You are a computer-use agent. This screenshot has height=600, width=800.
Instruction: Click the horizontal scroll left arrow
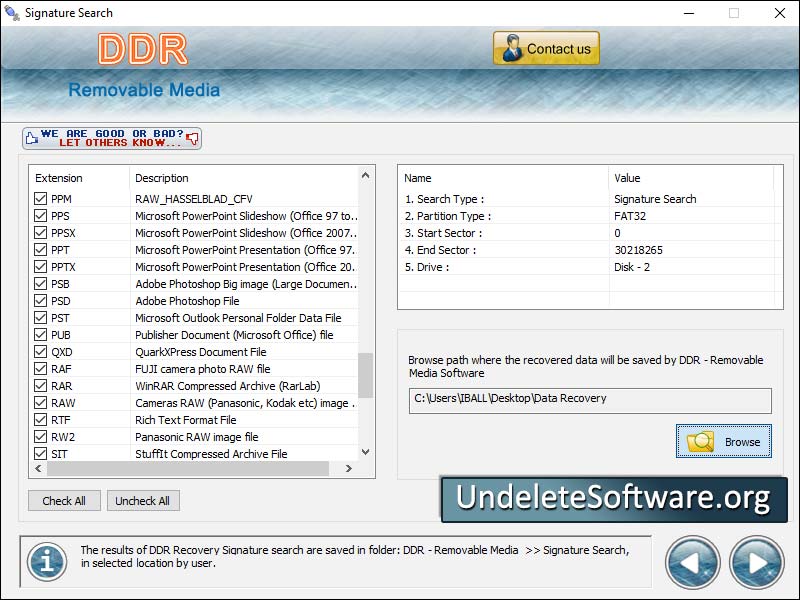click(38, 468)
